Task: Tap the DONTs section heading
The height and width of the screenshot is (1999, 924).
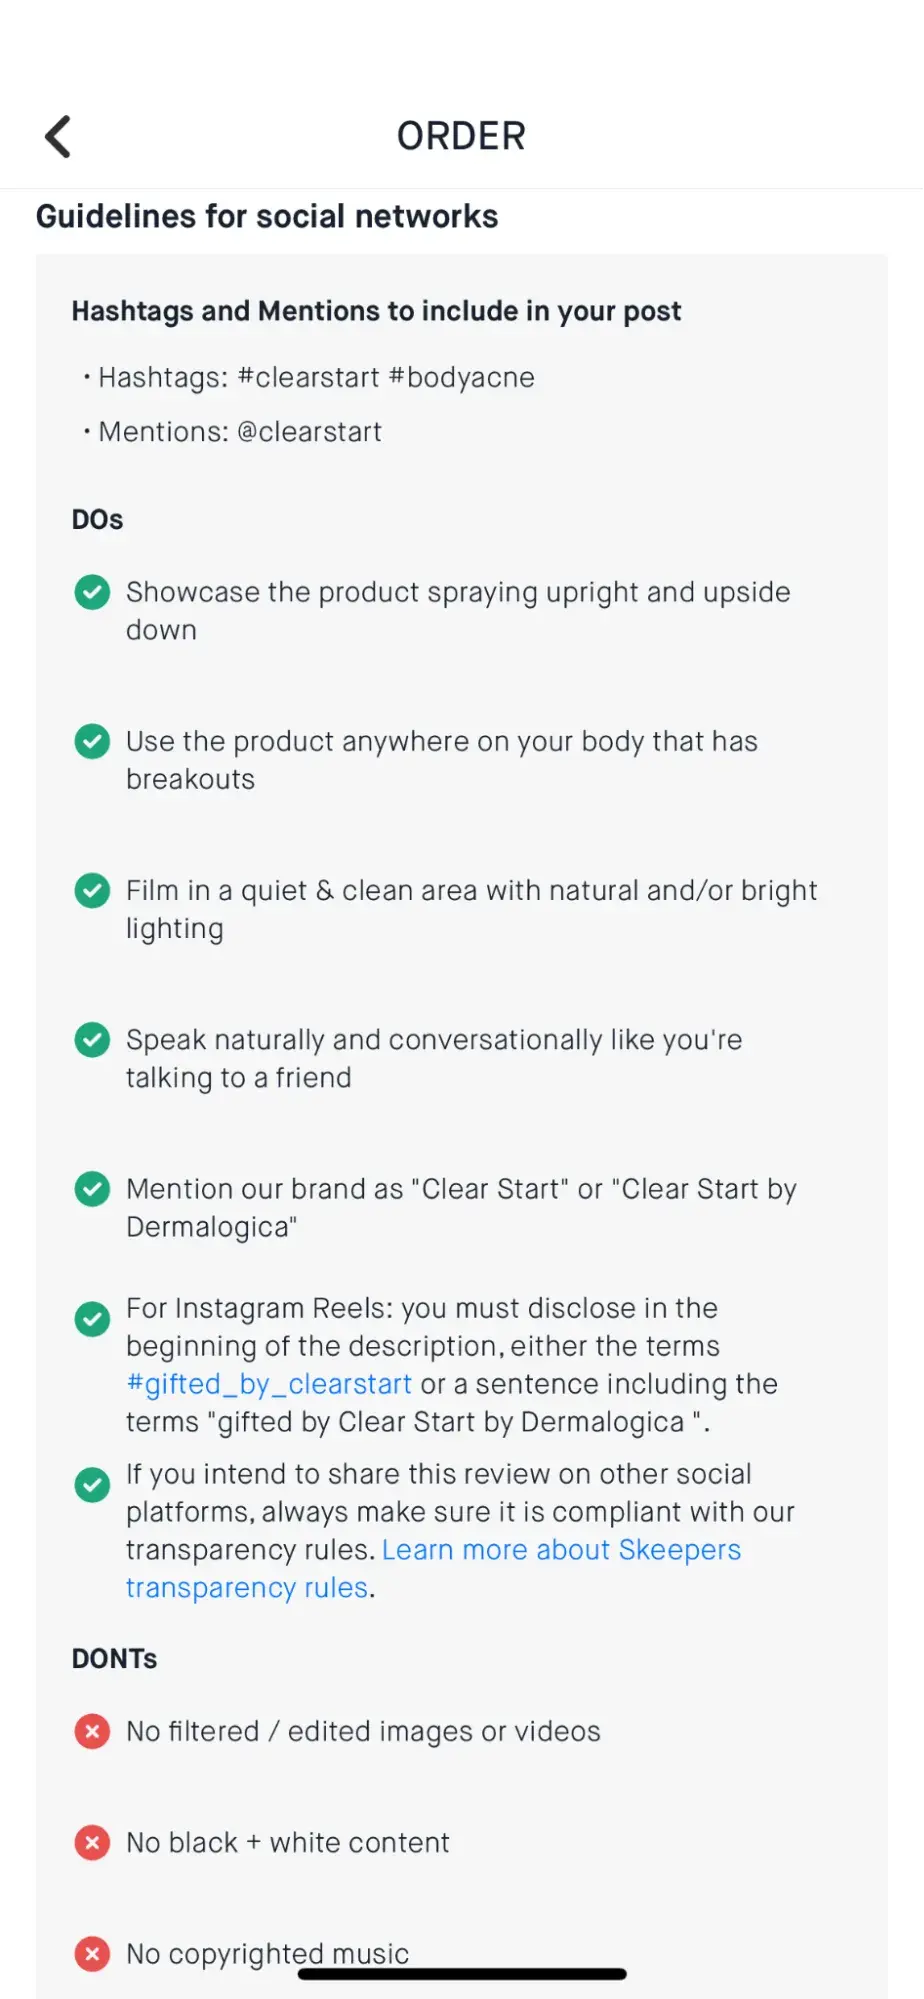Action: [115, 1659]
